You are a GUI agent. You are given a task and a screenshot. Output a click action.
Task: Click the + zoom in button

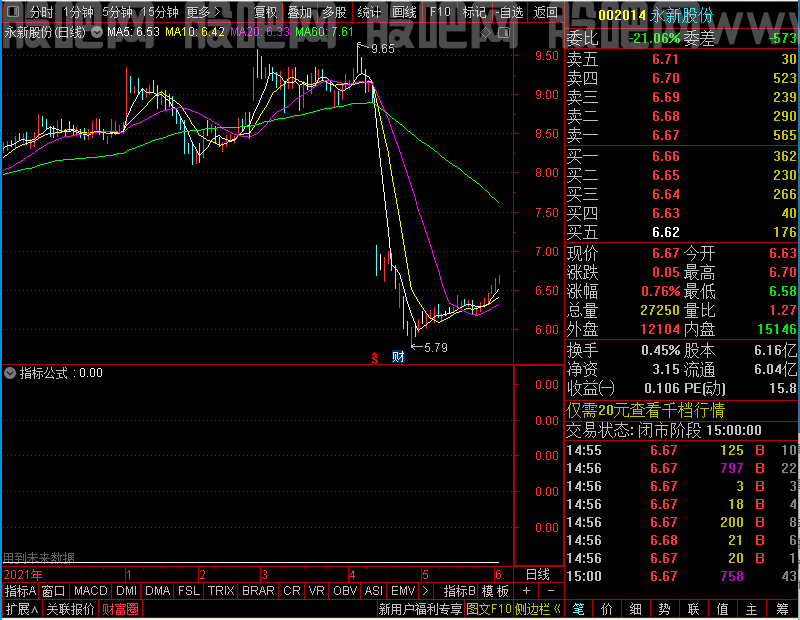pos(527,591)
